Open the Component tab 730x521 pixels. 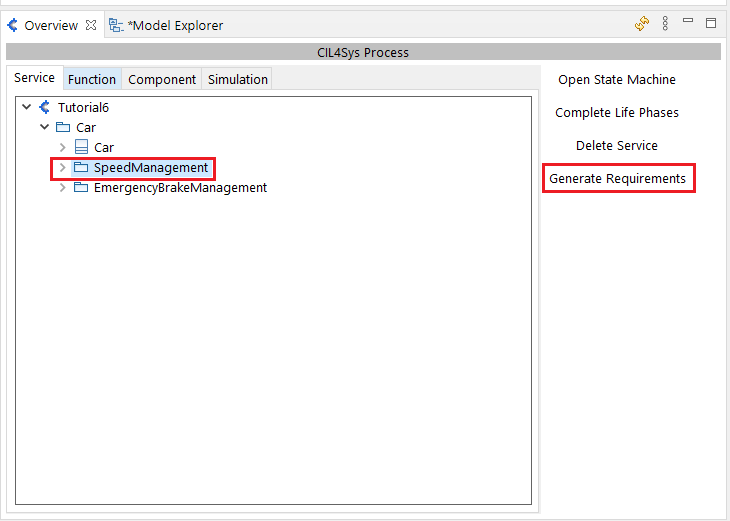[x=162, y=80]
